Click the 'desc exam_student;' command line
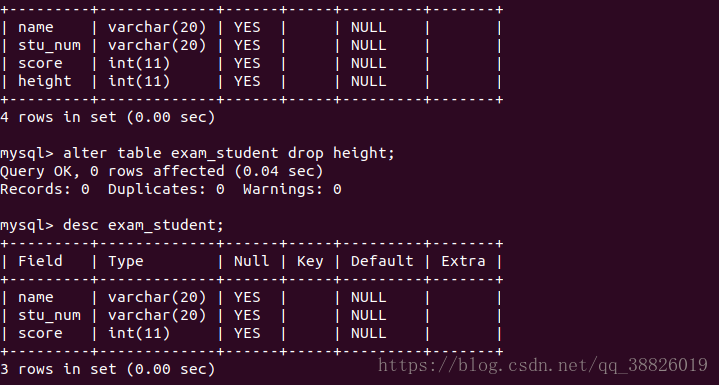 [143, 226]
